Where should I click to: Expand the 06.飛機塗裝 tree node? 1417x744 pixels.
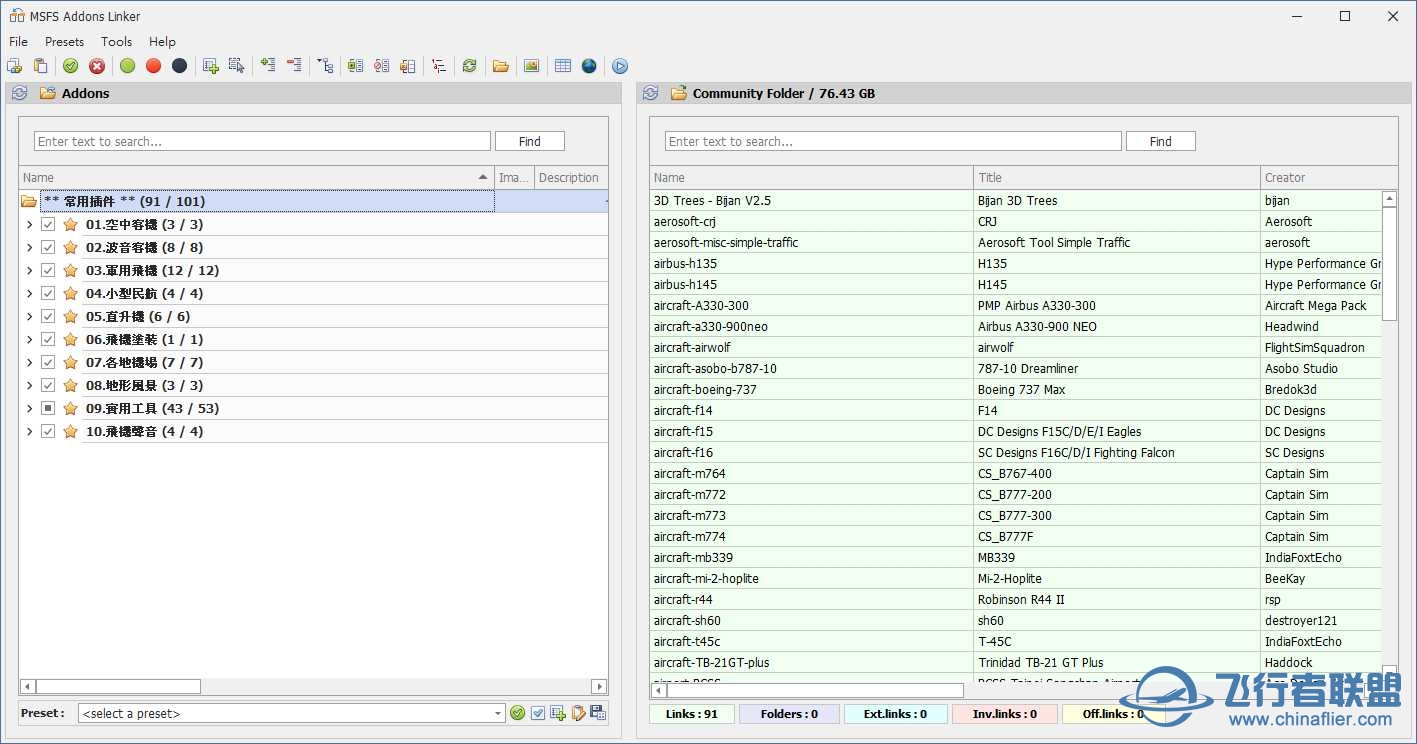pyautogui.click(x=29, y=339)
